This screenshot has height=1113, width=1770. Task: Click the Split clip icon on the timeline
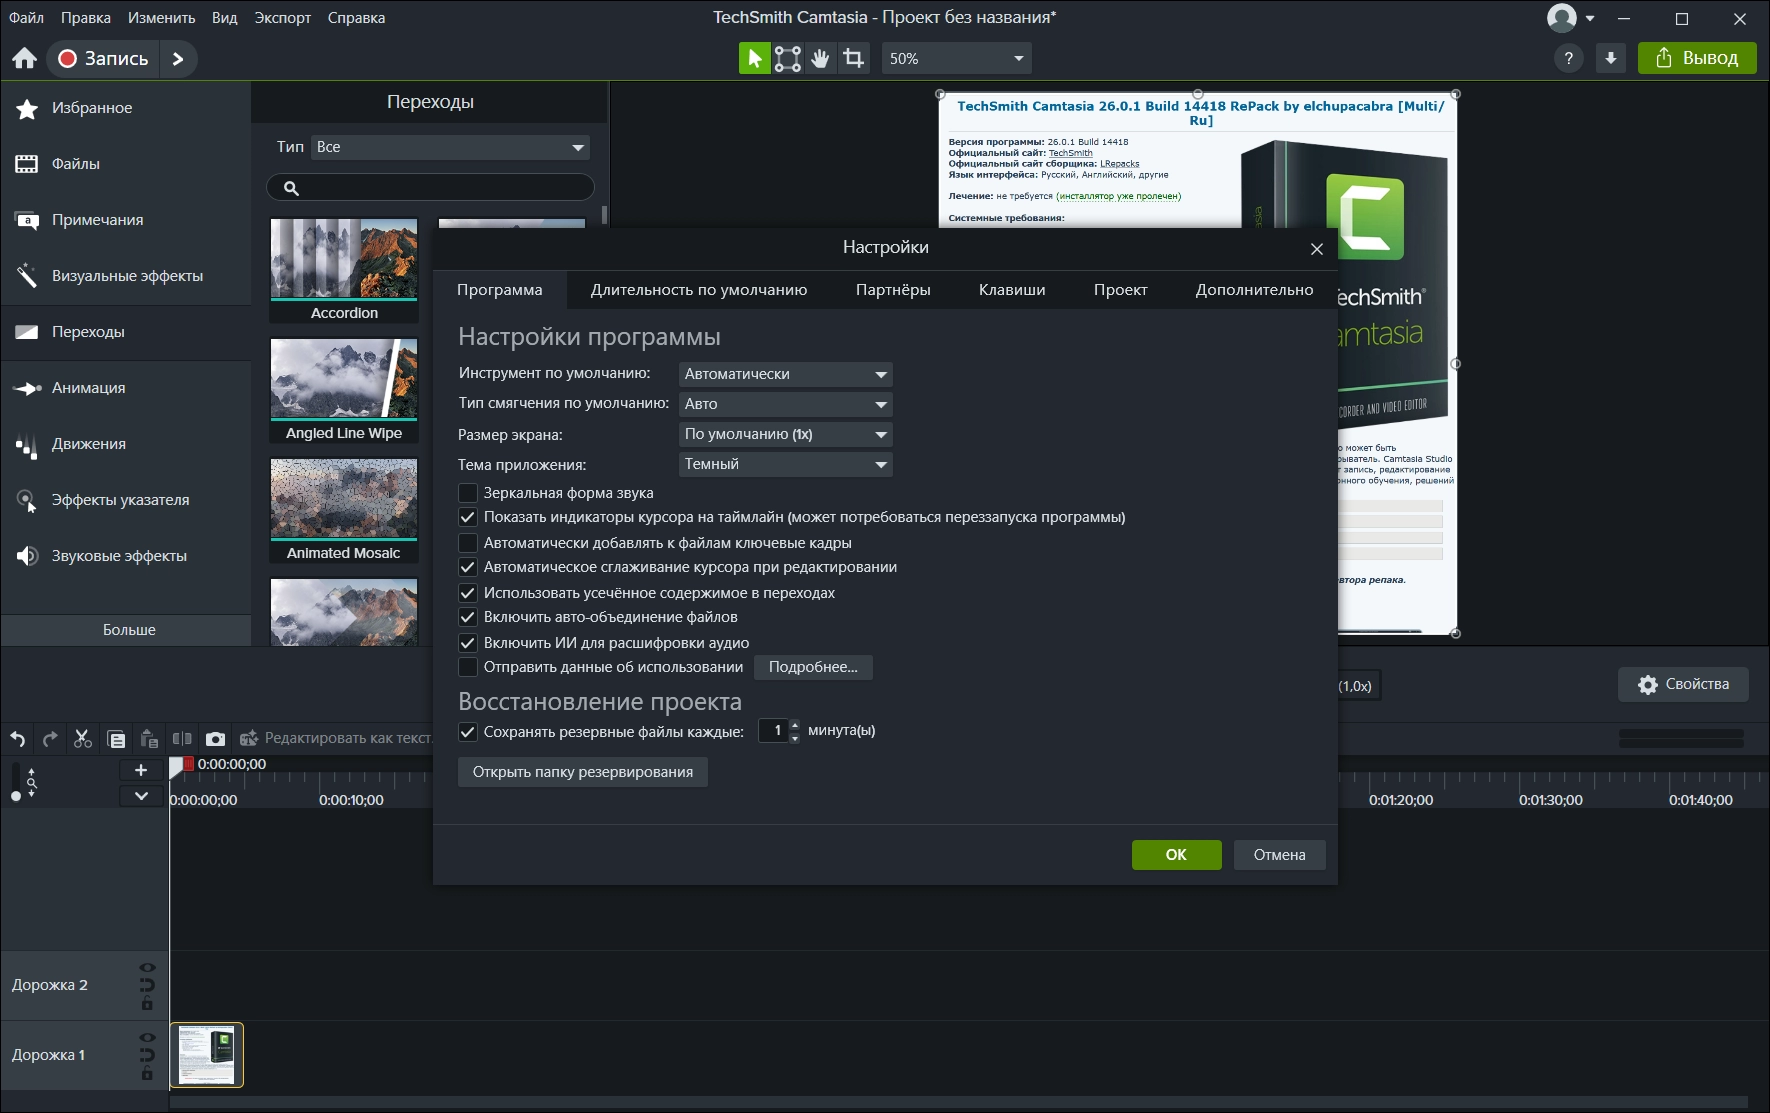tap(182, 739)
